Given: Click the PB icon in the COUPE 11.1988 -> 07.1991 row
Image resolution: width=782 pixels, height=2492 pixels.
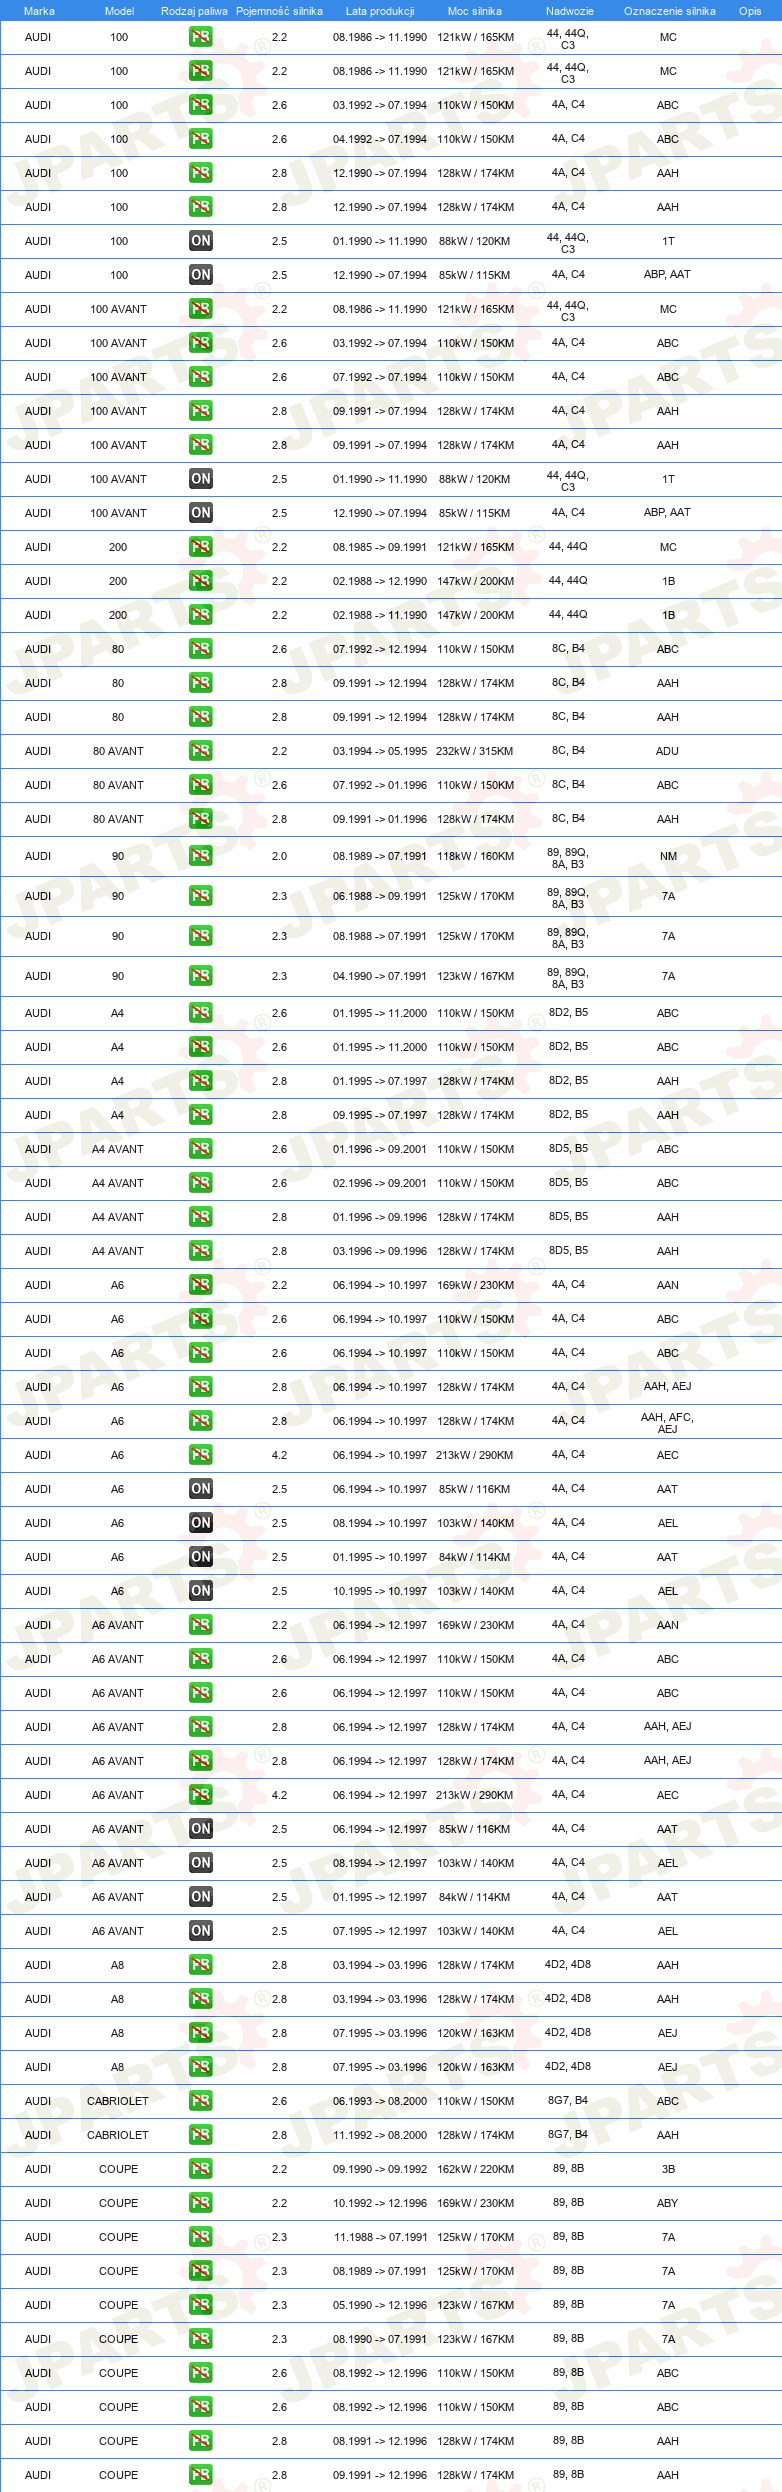Looking at the screenshot, I should point(201,2237).
